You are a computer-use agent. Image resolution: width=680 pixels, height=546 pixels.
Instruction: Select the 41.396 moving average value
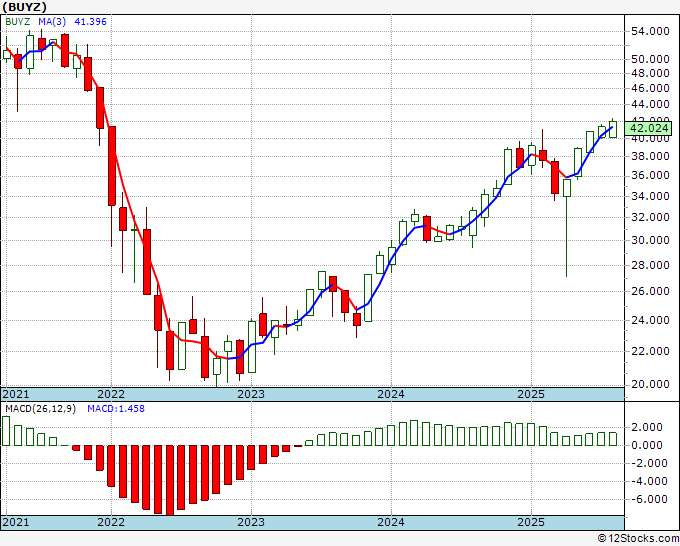point(90,22)
